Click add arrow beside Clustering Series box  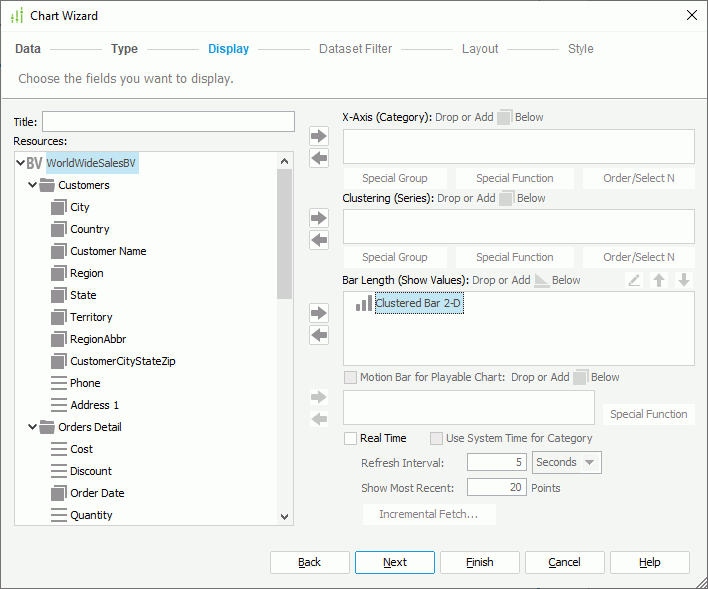319,218
